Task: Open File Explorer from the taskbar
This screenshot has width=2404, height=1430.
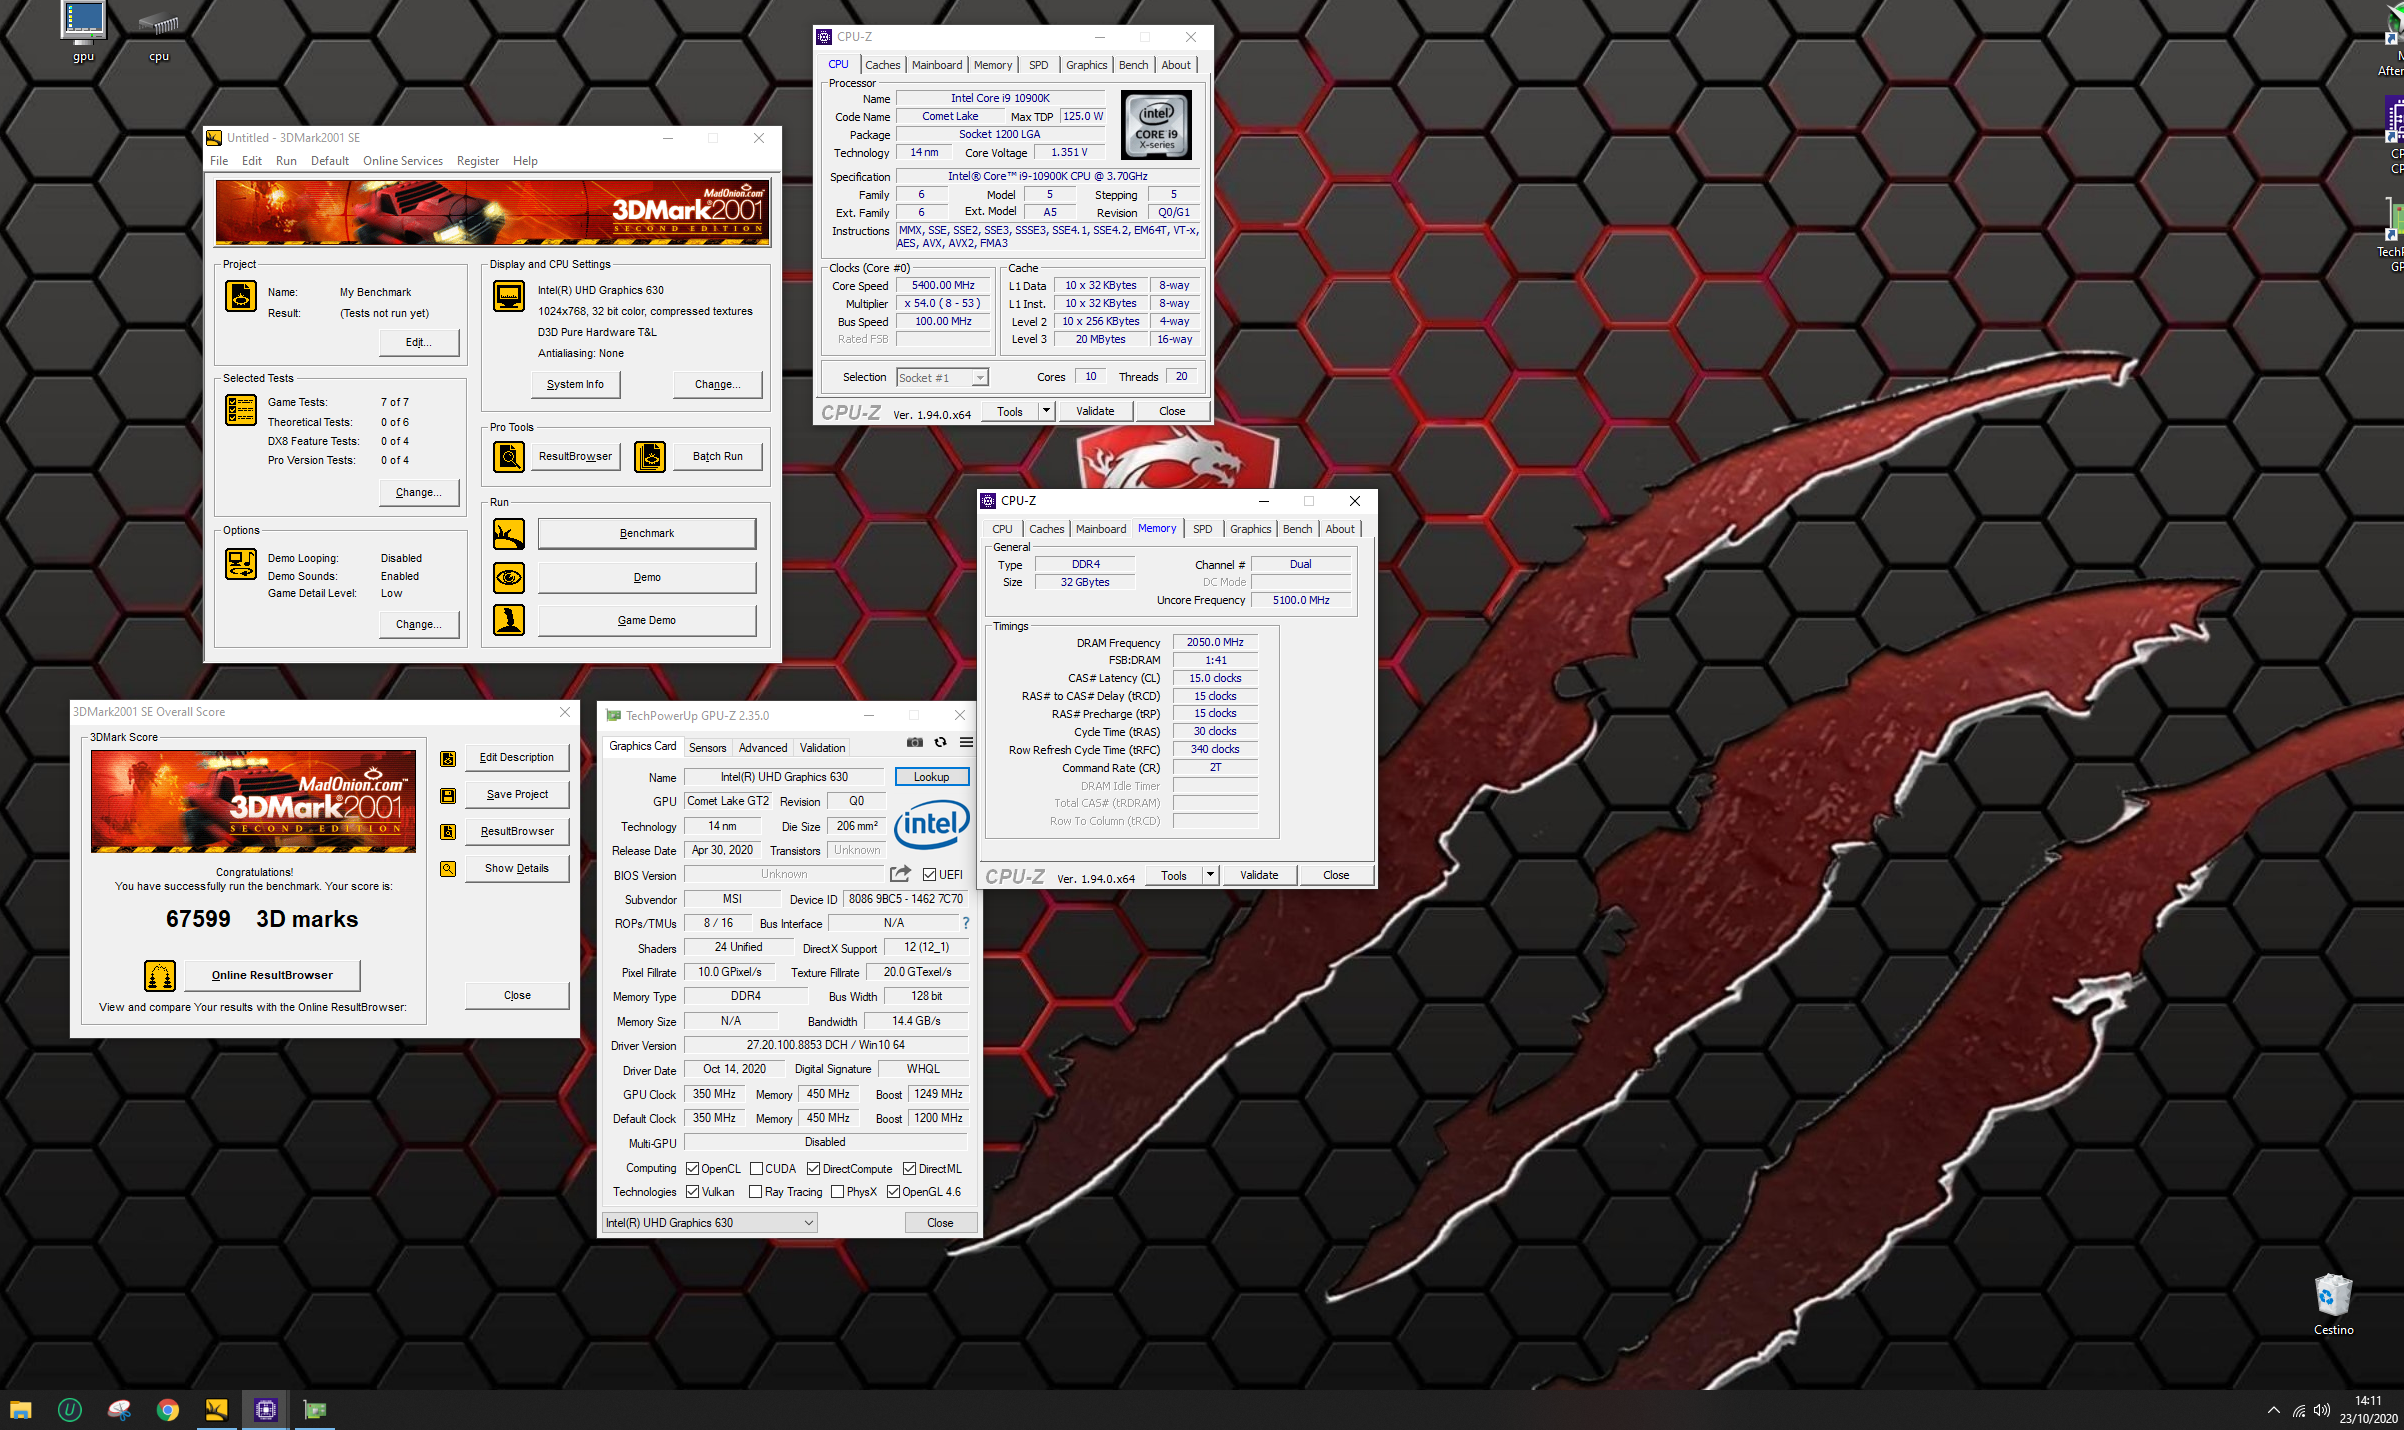Action: [21, 1410]
